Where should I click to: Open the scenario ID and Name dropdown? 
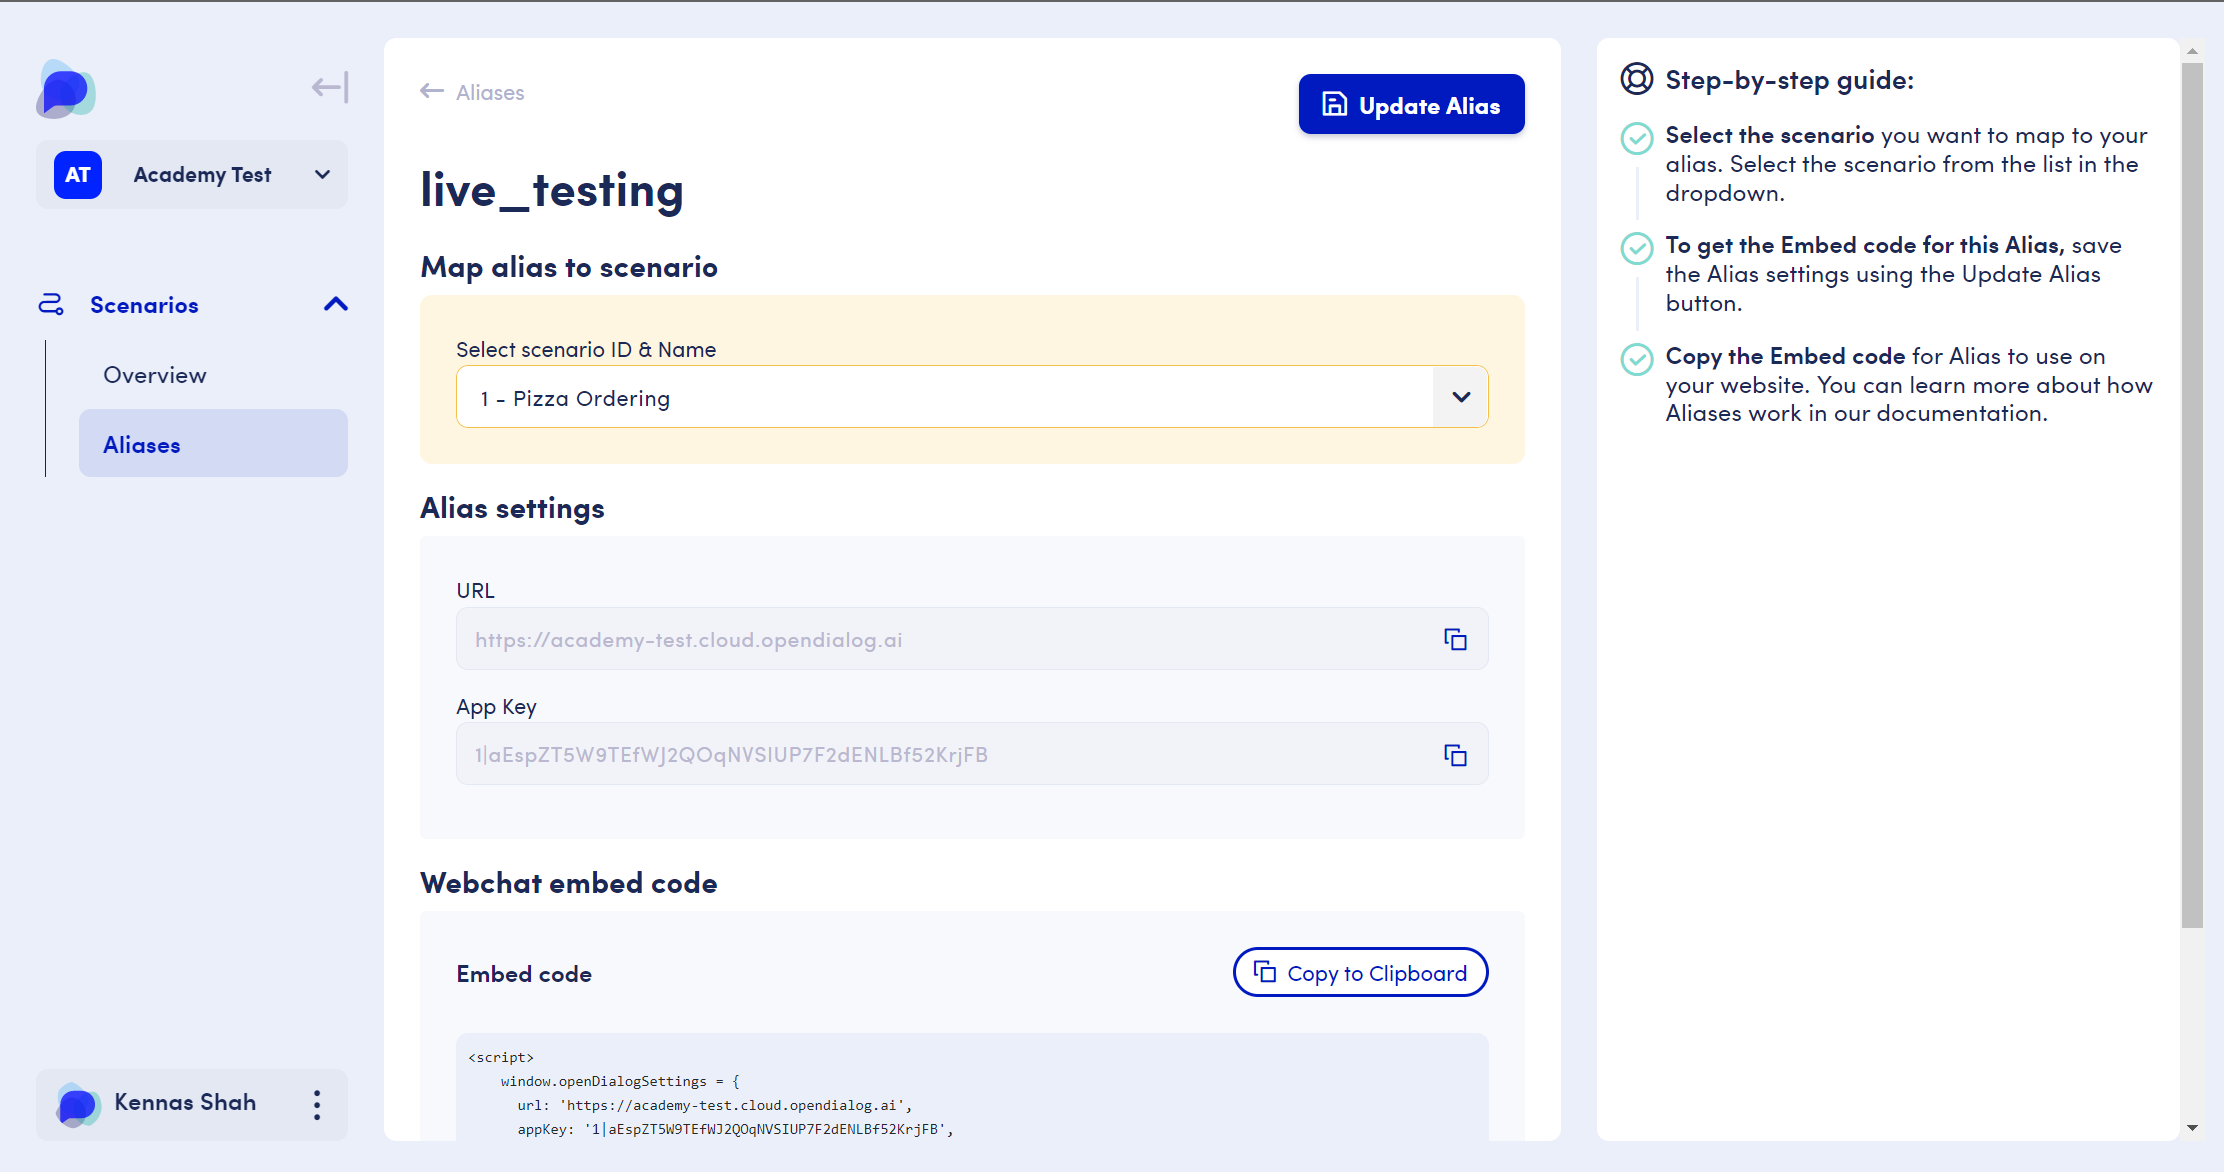tap(1461, 397)
